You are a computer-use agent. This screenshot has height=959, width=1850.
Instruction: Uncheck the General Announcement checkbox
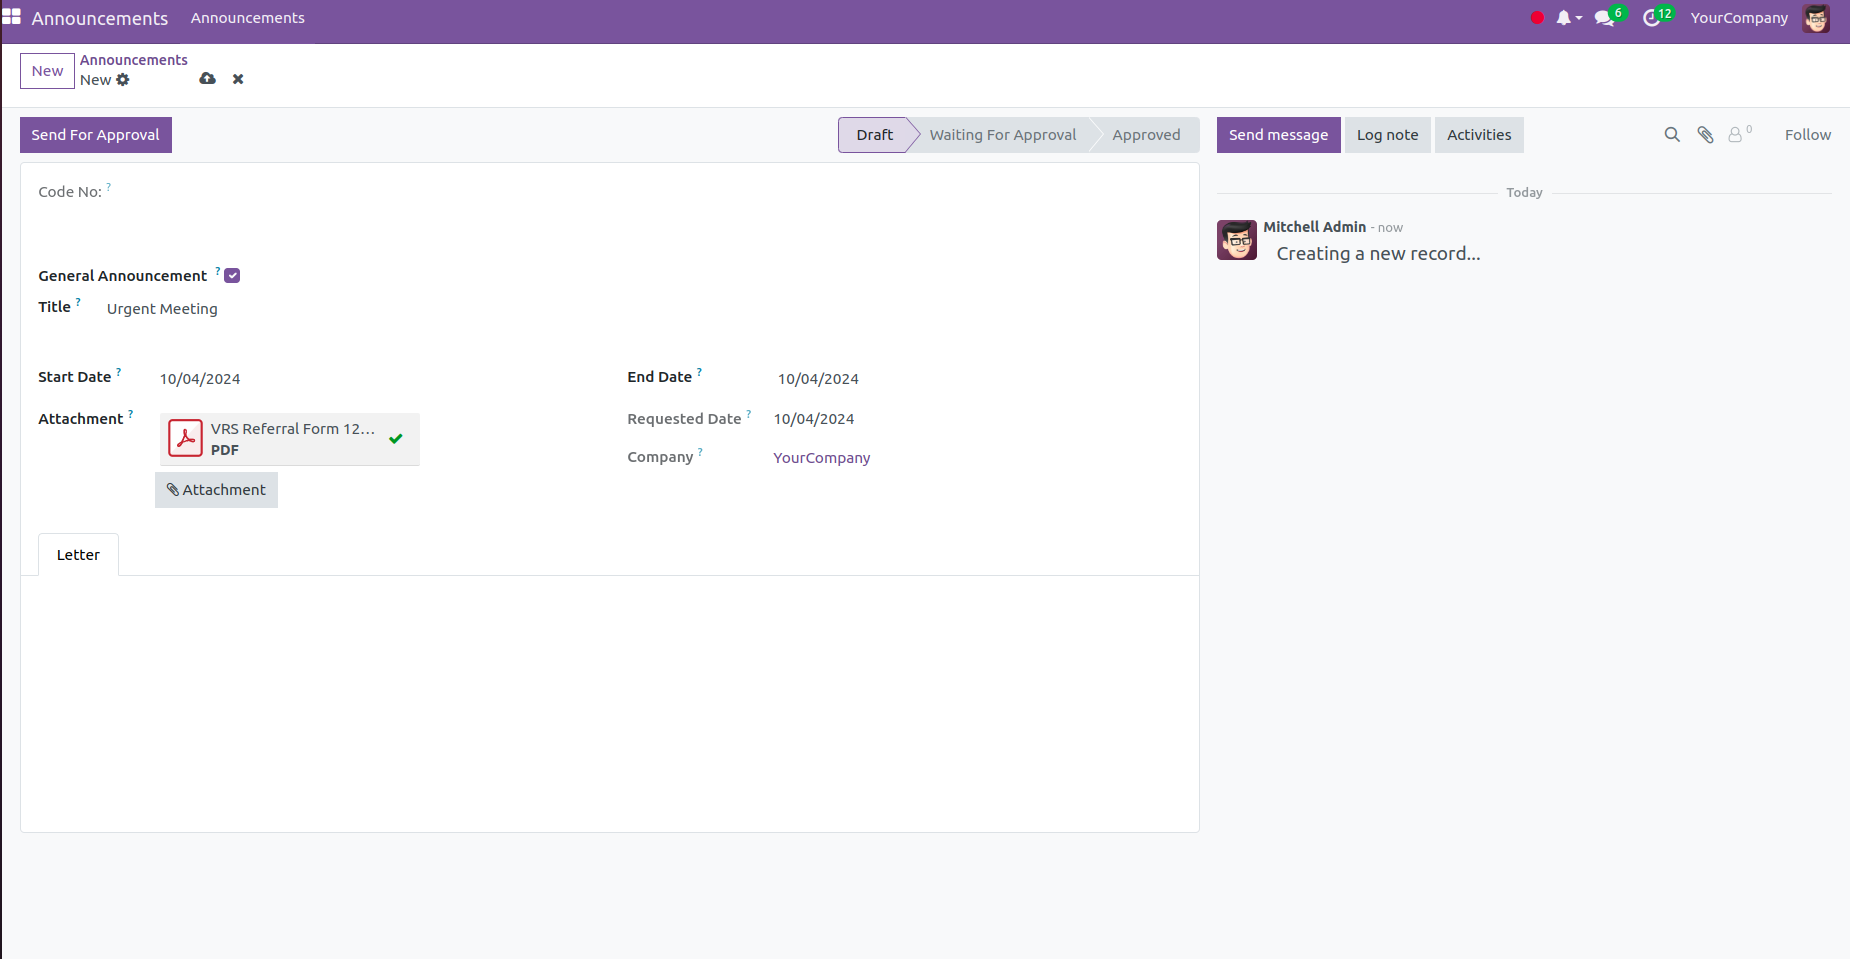pyautogui.click(x=232, y=276)
